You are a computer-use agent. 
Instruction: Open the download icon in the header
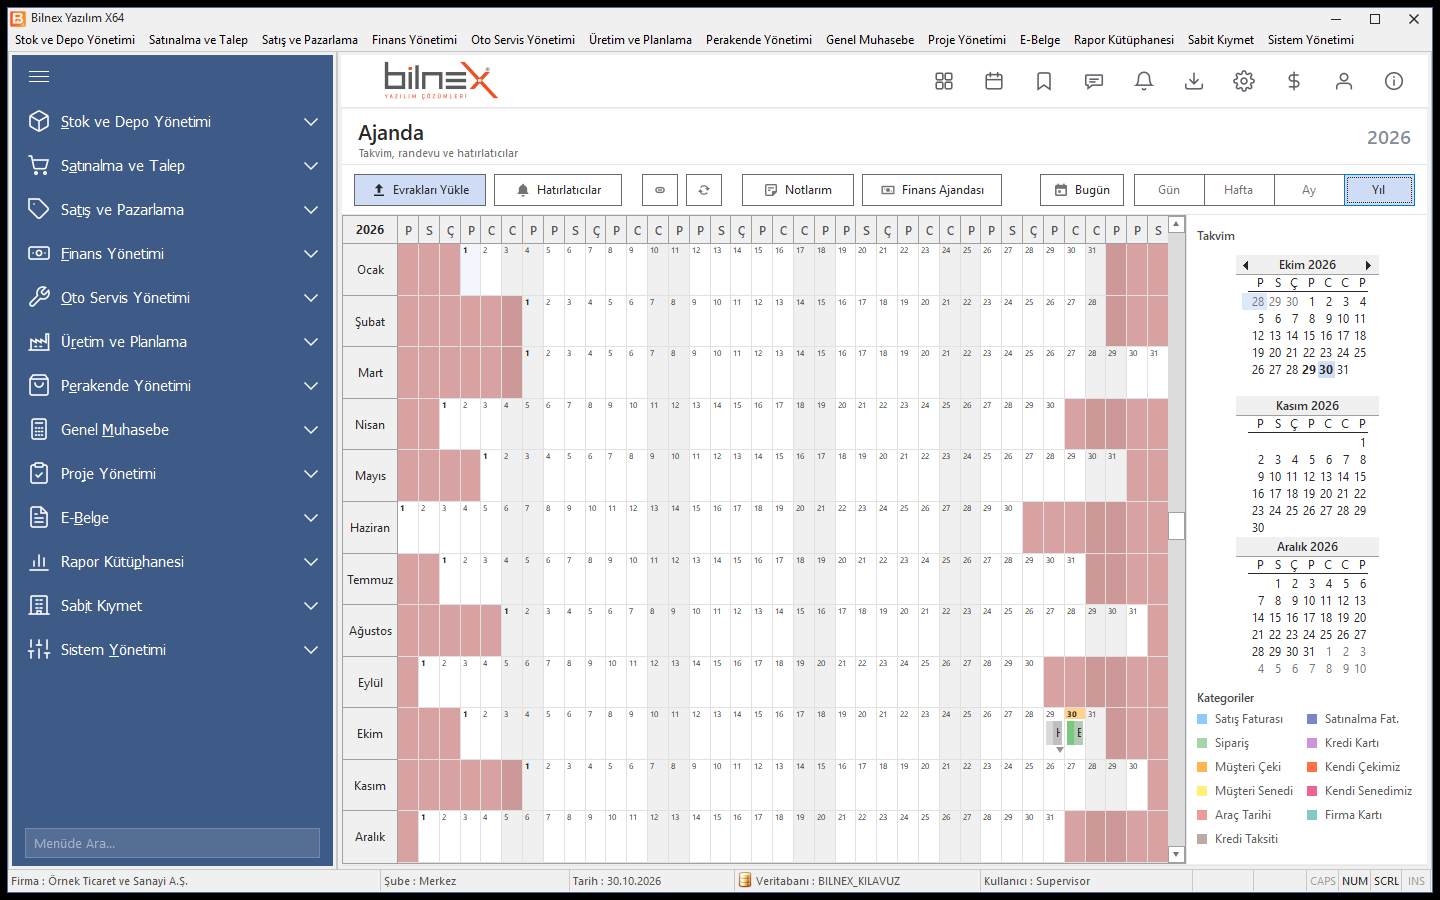click(x=1194, y=81)
